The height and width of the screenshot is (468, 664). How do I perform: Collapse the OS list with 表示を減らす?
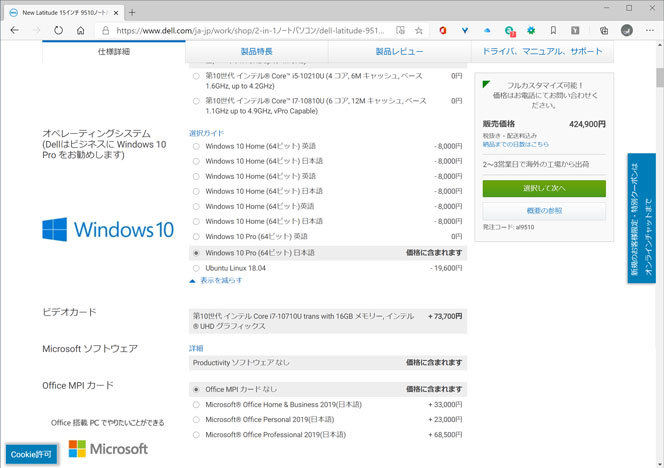pyautogui.click(x=216, y=280)
